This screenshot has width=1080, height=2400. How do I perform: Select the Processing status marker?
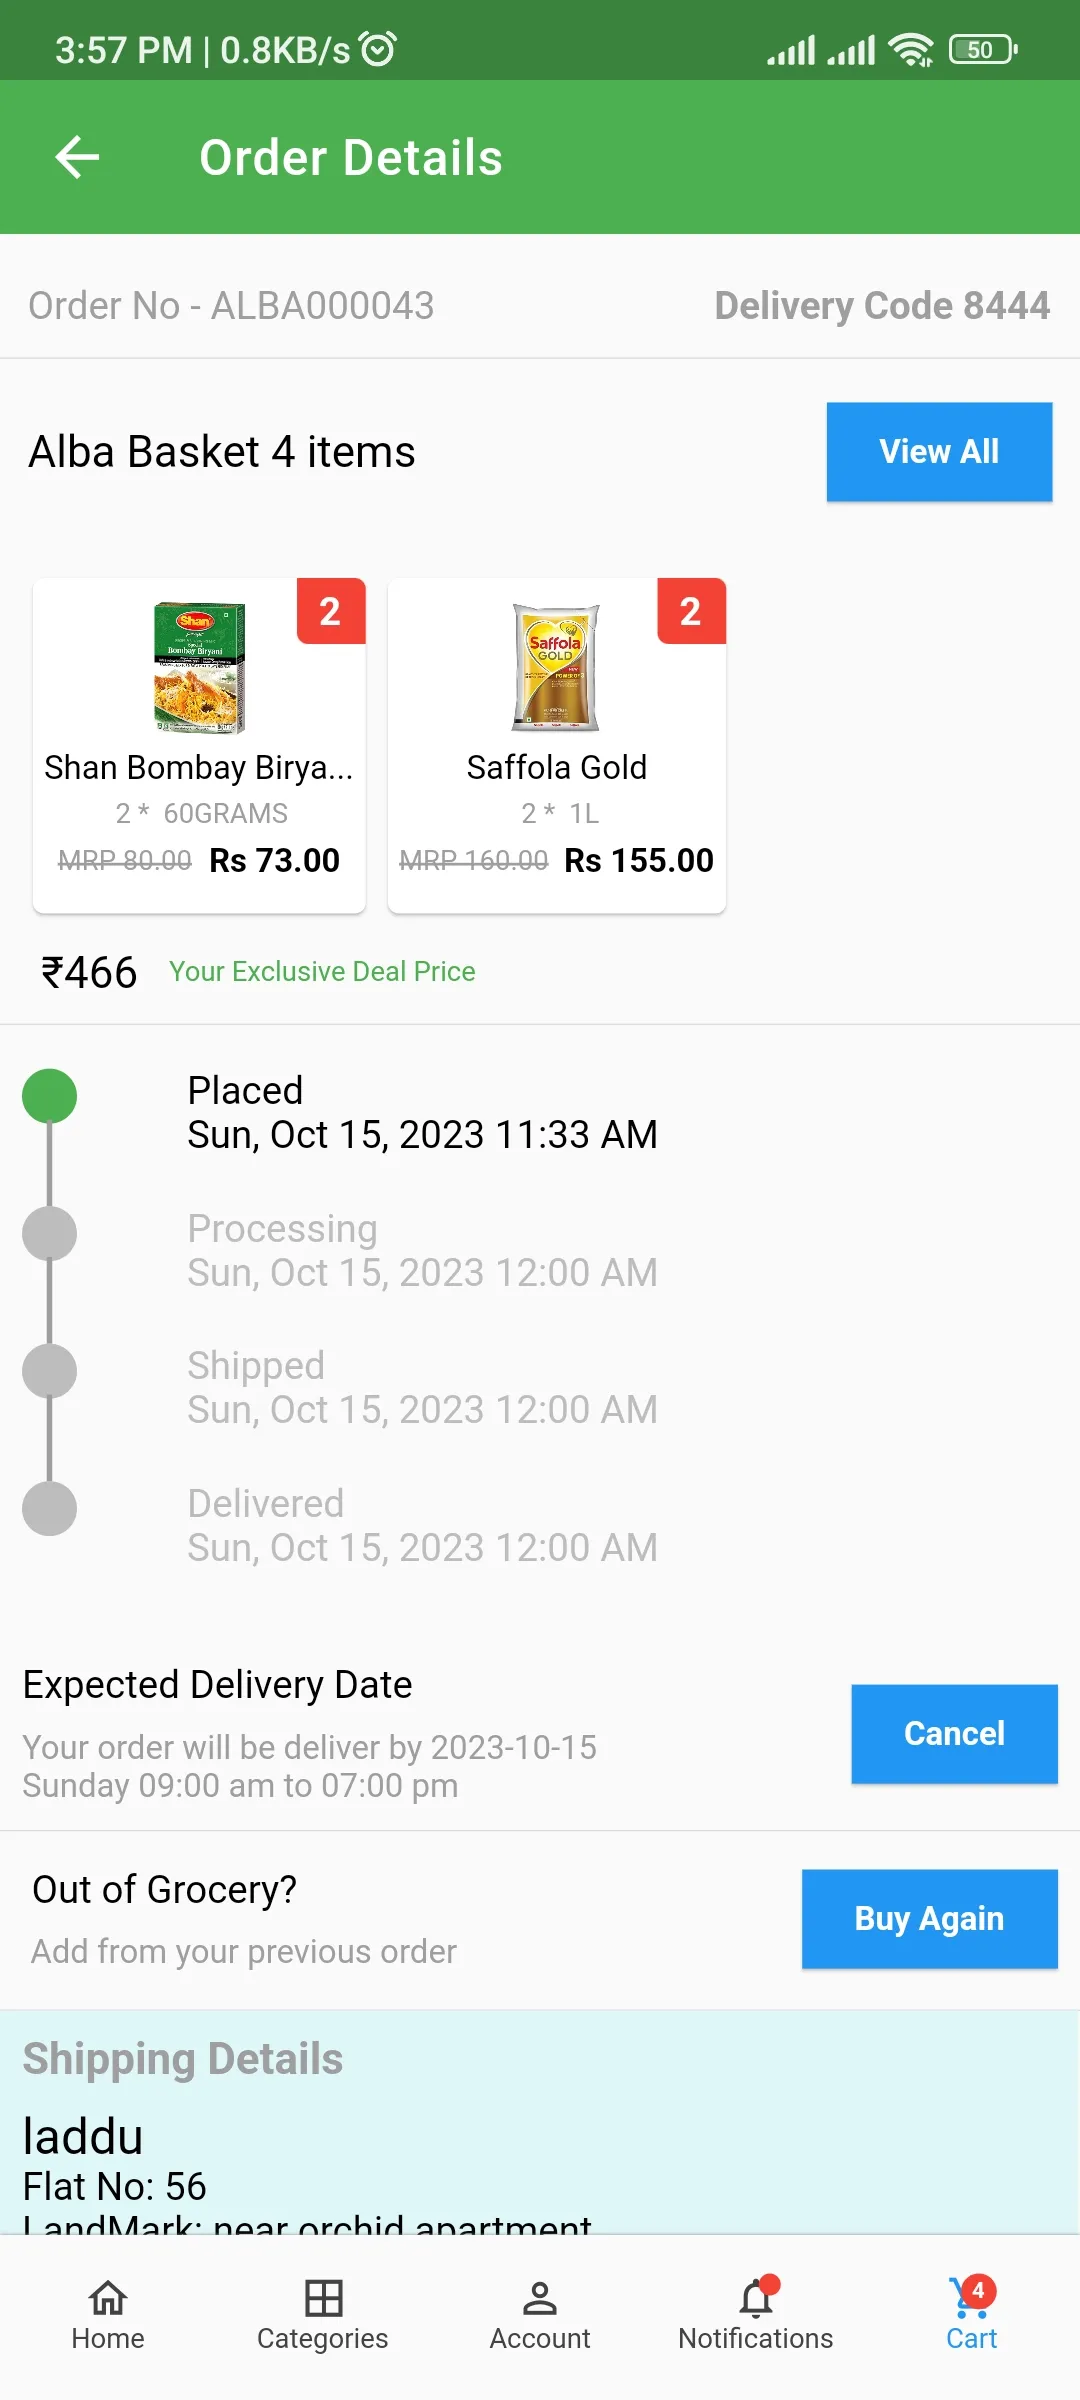click(x=49, y=1233)
